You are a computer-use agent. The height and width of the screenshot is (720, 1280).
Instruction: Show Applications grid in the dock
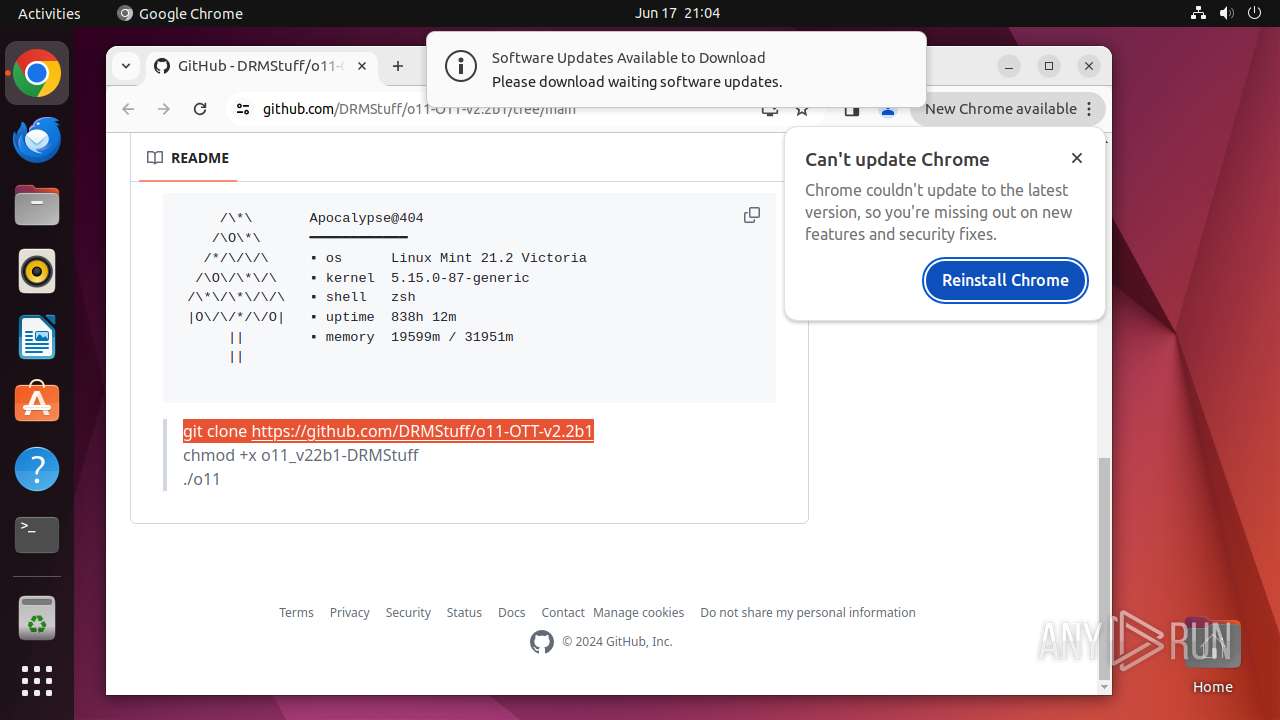[x=37, y=681]
